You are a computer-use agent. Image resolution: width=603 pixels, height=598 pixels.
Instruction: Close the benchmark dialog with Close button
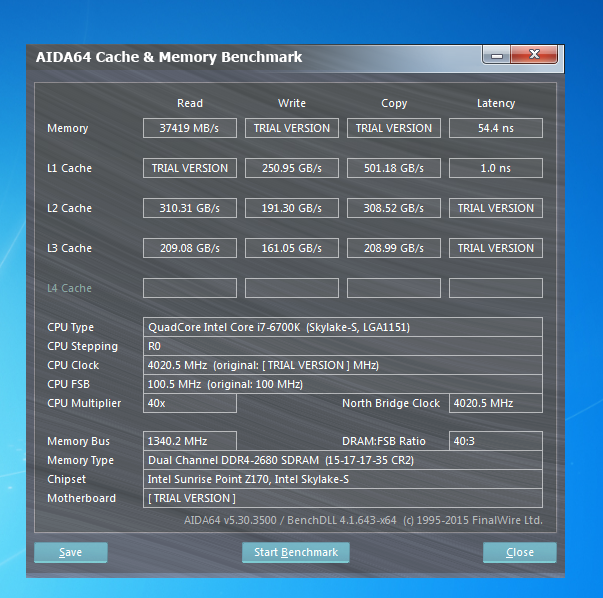[520, 552]
